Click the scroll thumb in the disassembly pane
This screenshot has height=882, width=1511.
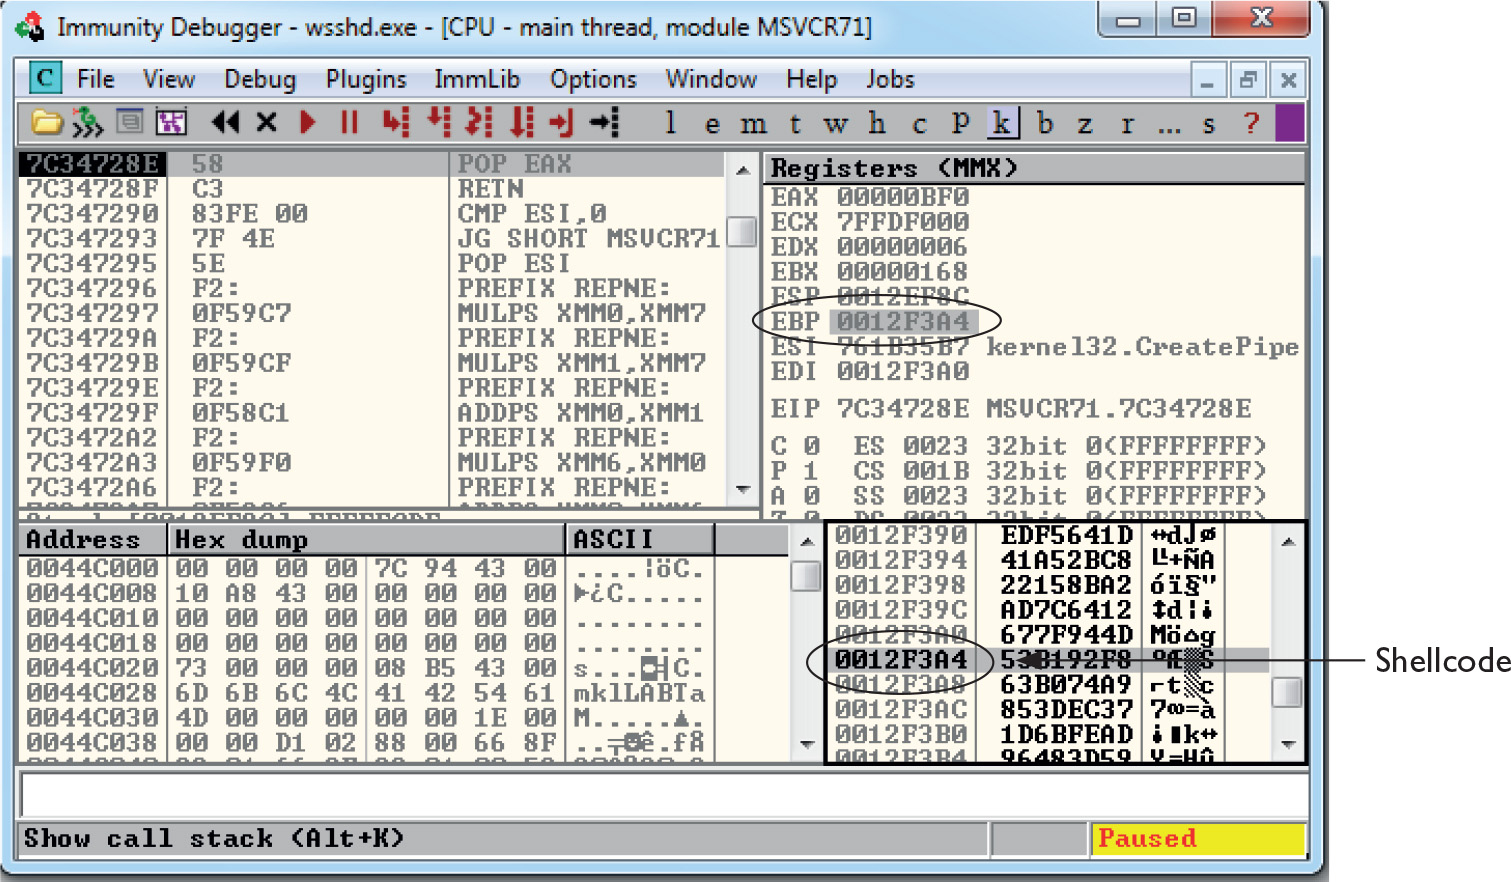pyautogui.click(x=742, y=231)
